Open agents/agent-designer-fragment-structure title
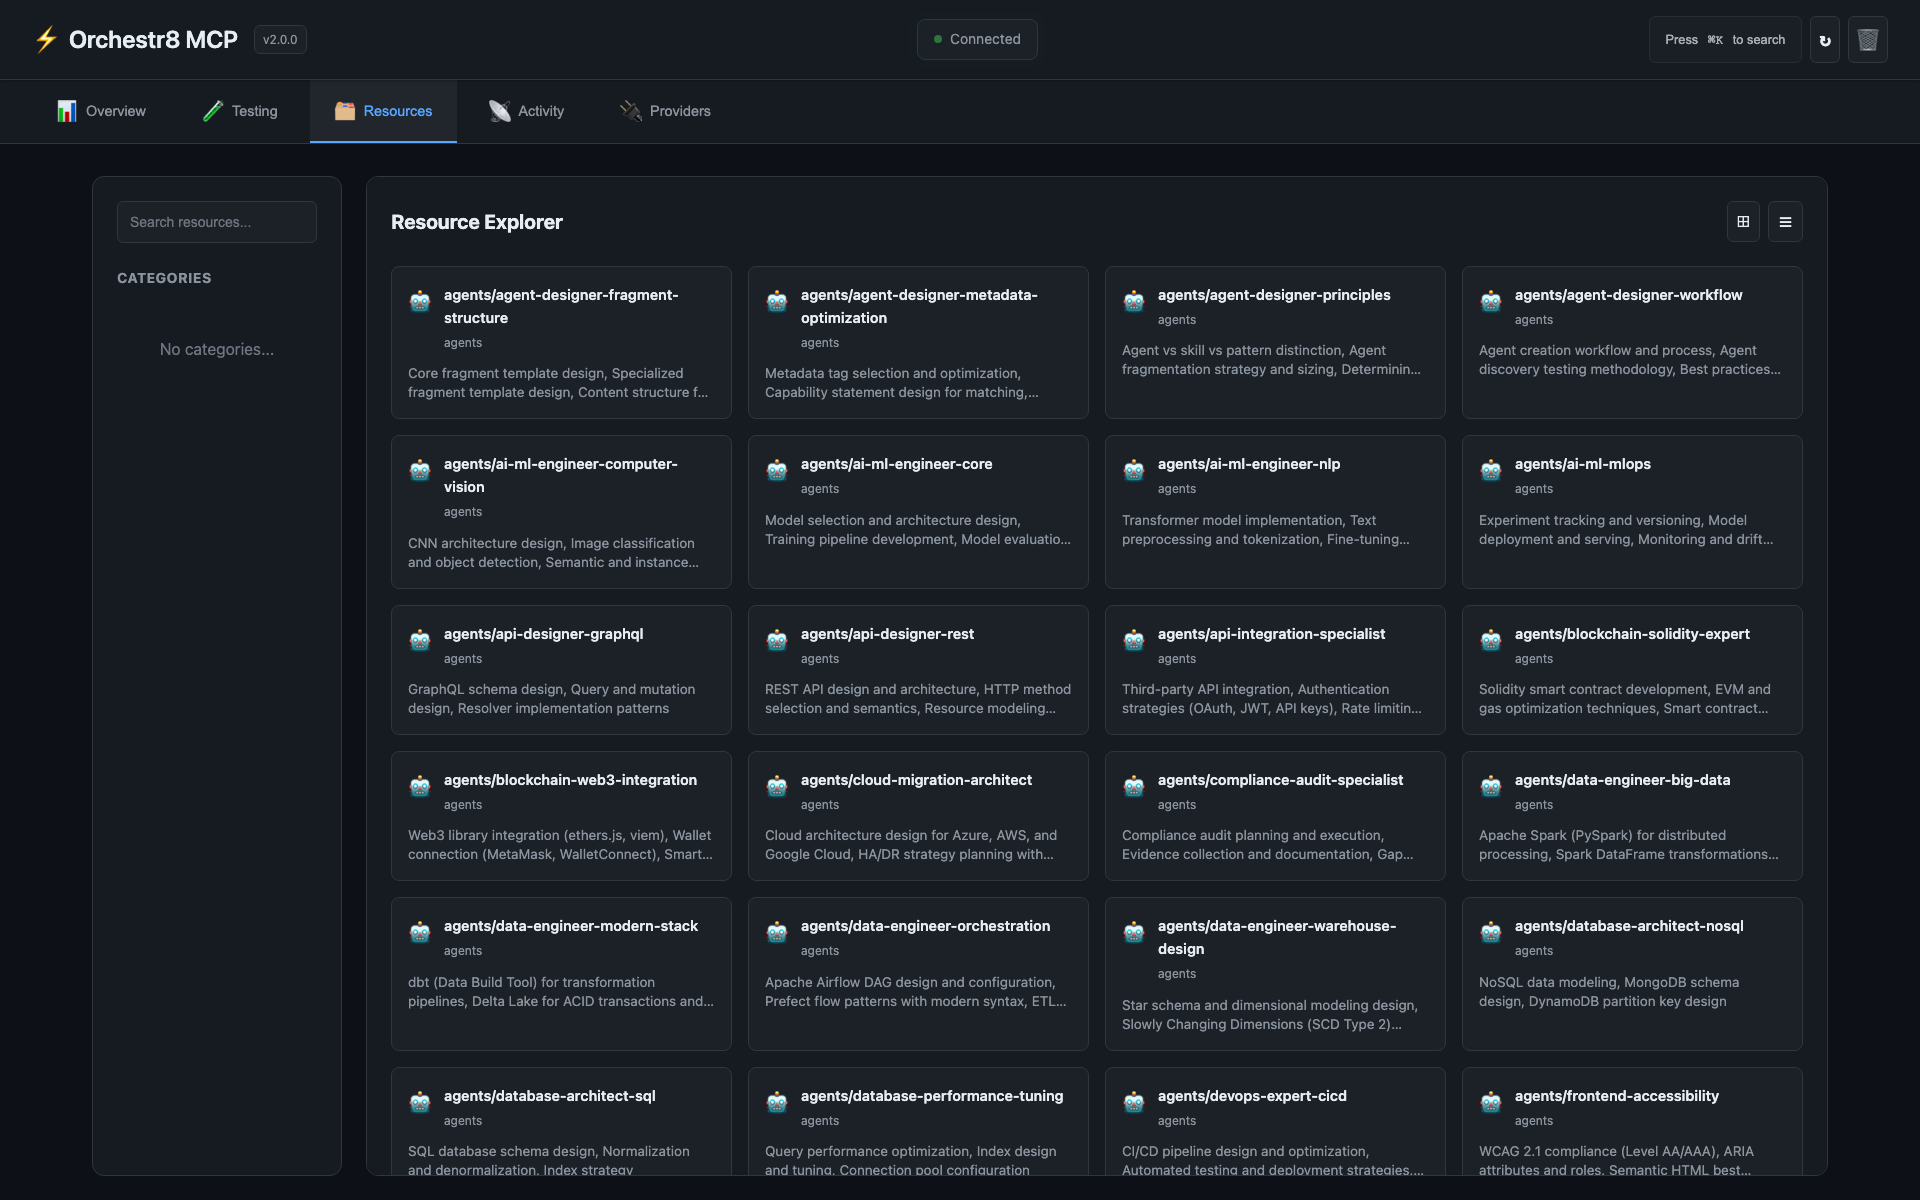Screen dimensions: 1920x1200 561,306
